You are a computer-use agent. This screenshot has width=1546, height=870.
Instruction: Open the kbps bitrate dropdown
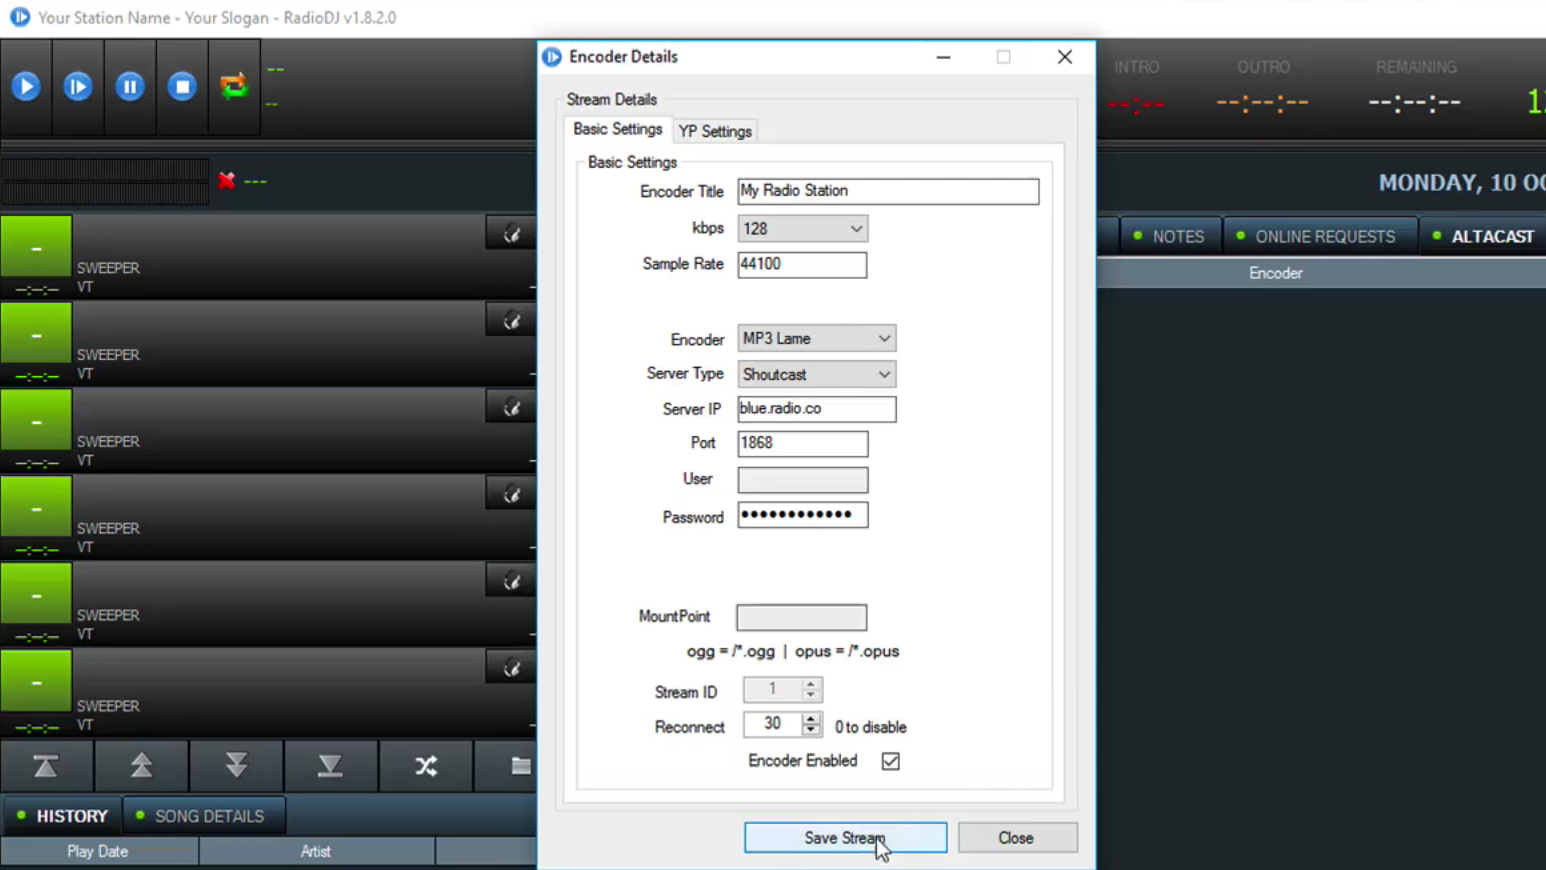point(802,229)
